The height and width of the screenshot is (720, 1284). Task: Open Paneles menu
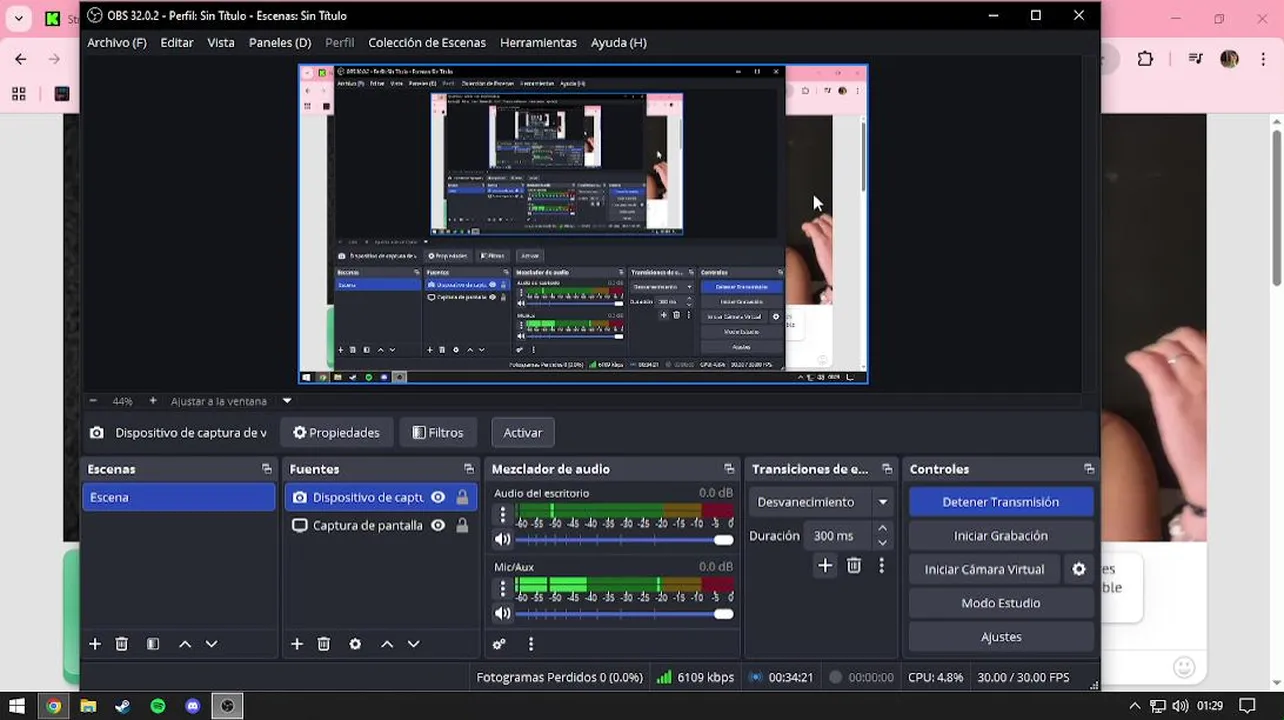point(280,42)
